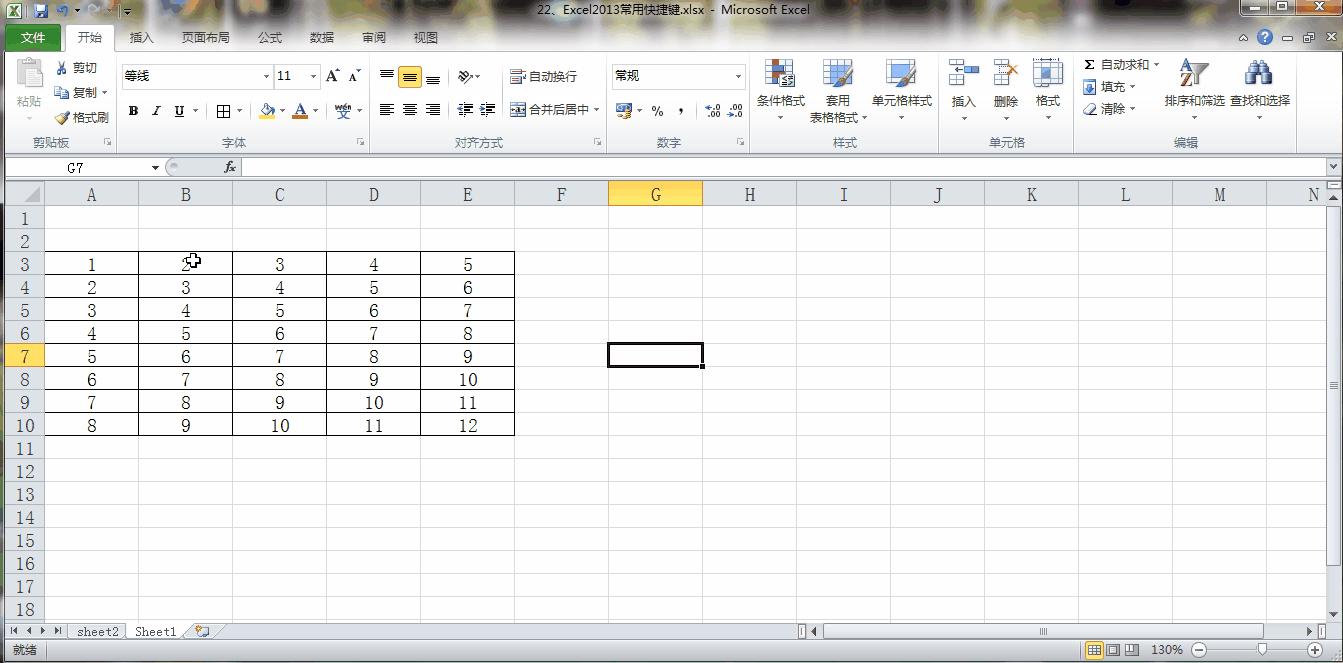Screen dimensions: 1343x663
Task: Enable center text alignment
Action: tap(409, 110)
